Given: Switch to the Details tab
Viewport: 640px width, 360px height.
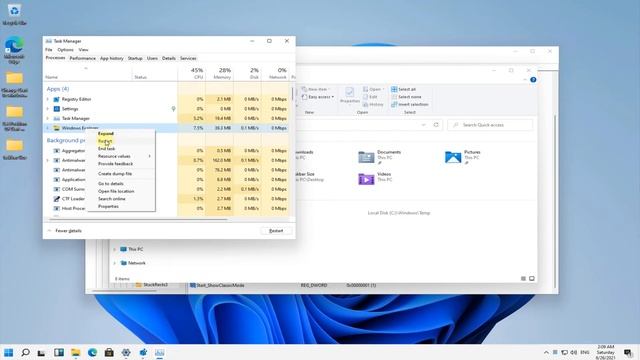Looking at the screenshot, I should (169, 58).
